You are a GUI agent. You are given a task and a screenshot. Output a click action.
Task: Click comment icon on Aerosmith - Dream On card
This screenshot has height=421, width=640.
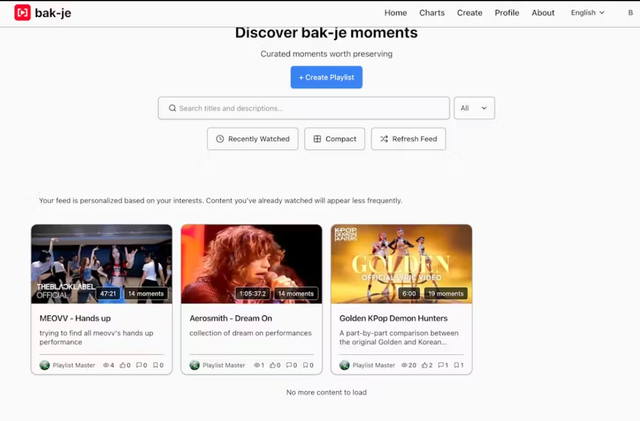click(289, 365)
